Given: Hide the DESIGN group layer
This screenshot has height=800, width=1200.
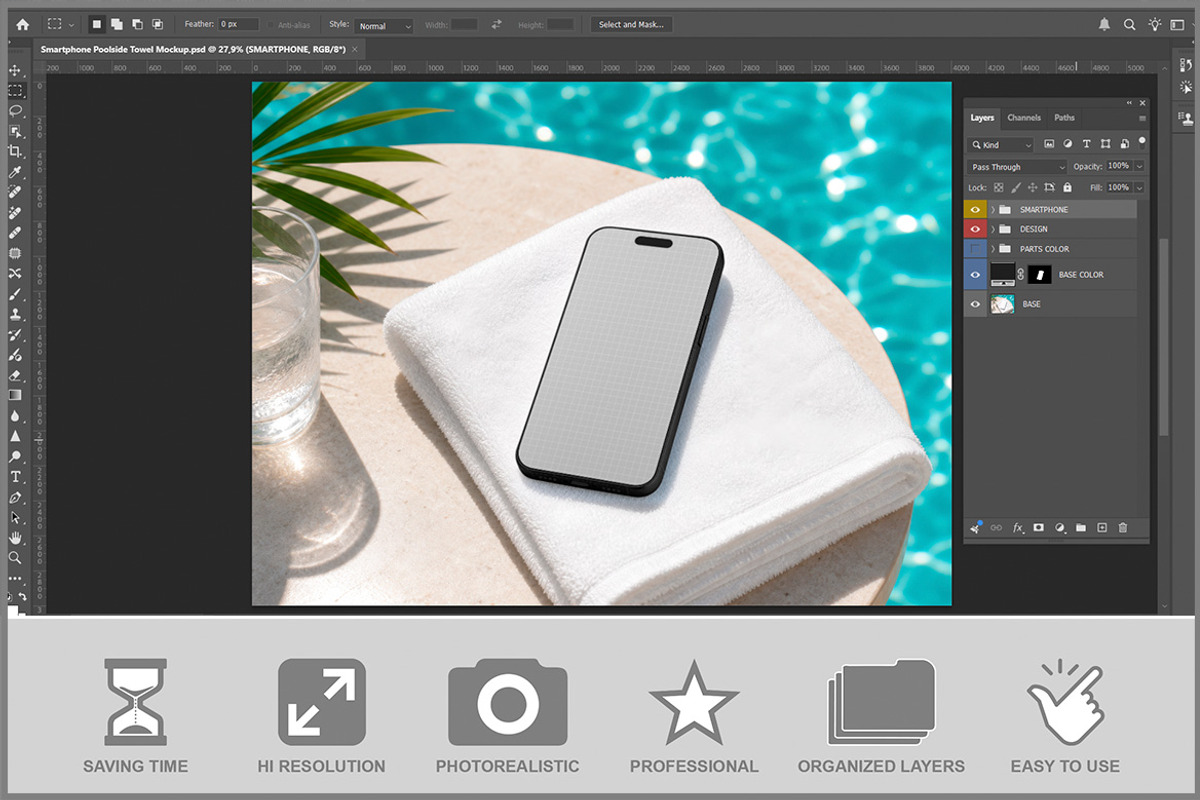Looking at the screenshot, I should (975, 229).
